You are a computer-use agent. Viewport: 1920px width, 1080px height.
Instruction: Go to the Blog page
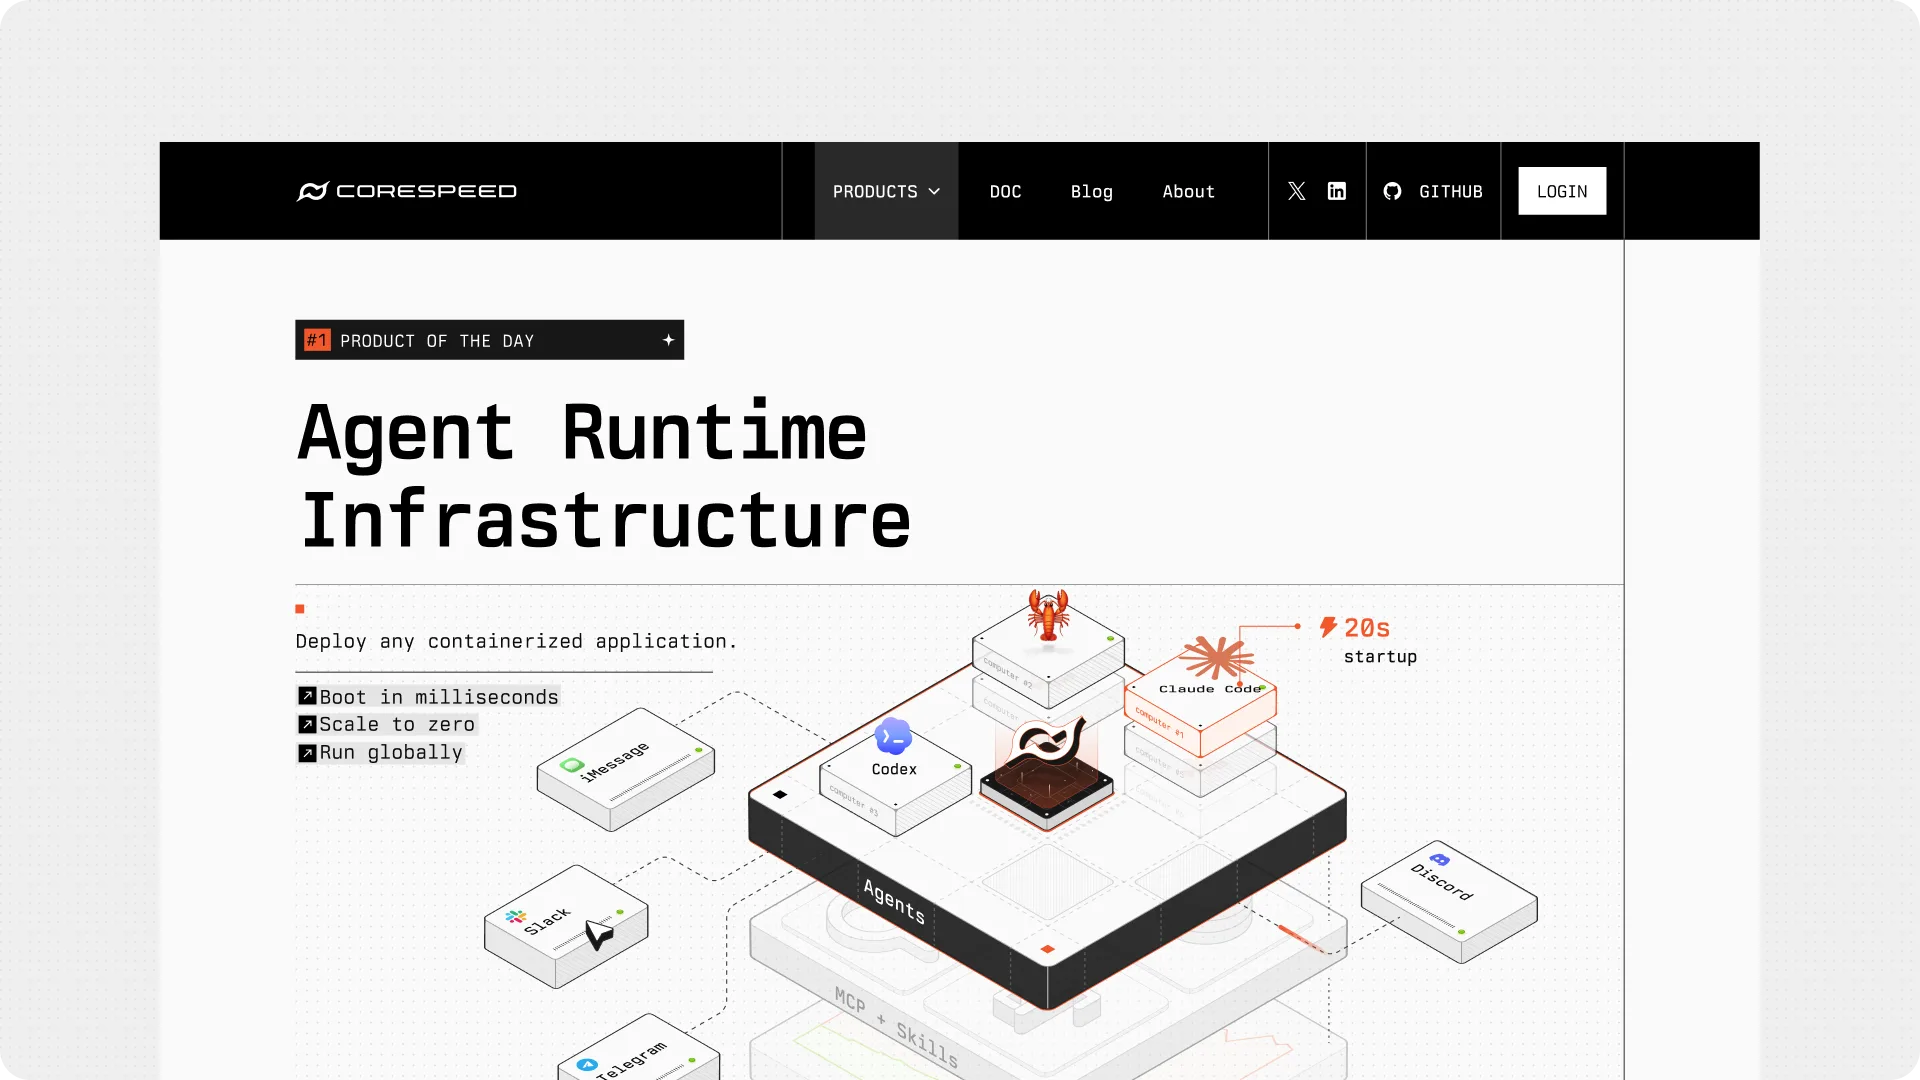1091,191
